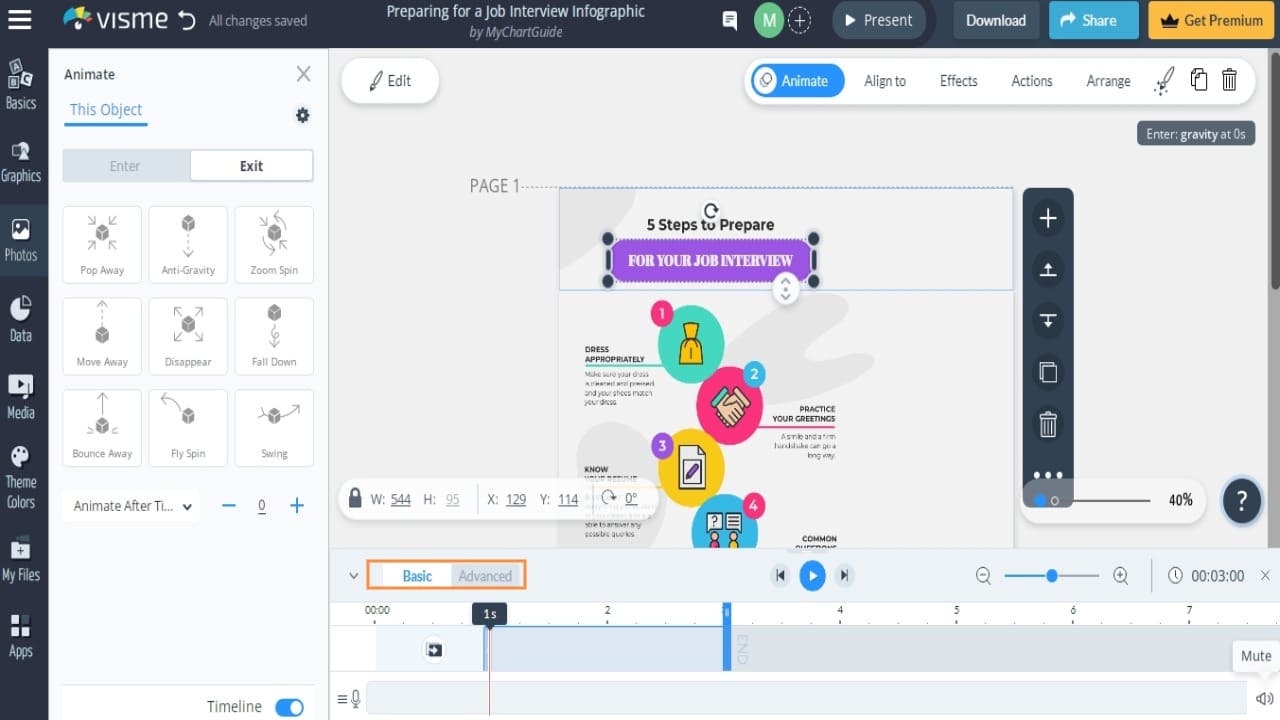Select Swing exit animation
The width and height of the screenshot is (1280, 720).
[x=274, y=428]
